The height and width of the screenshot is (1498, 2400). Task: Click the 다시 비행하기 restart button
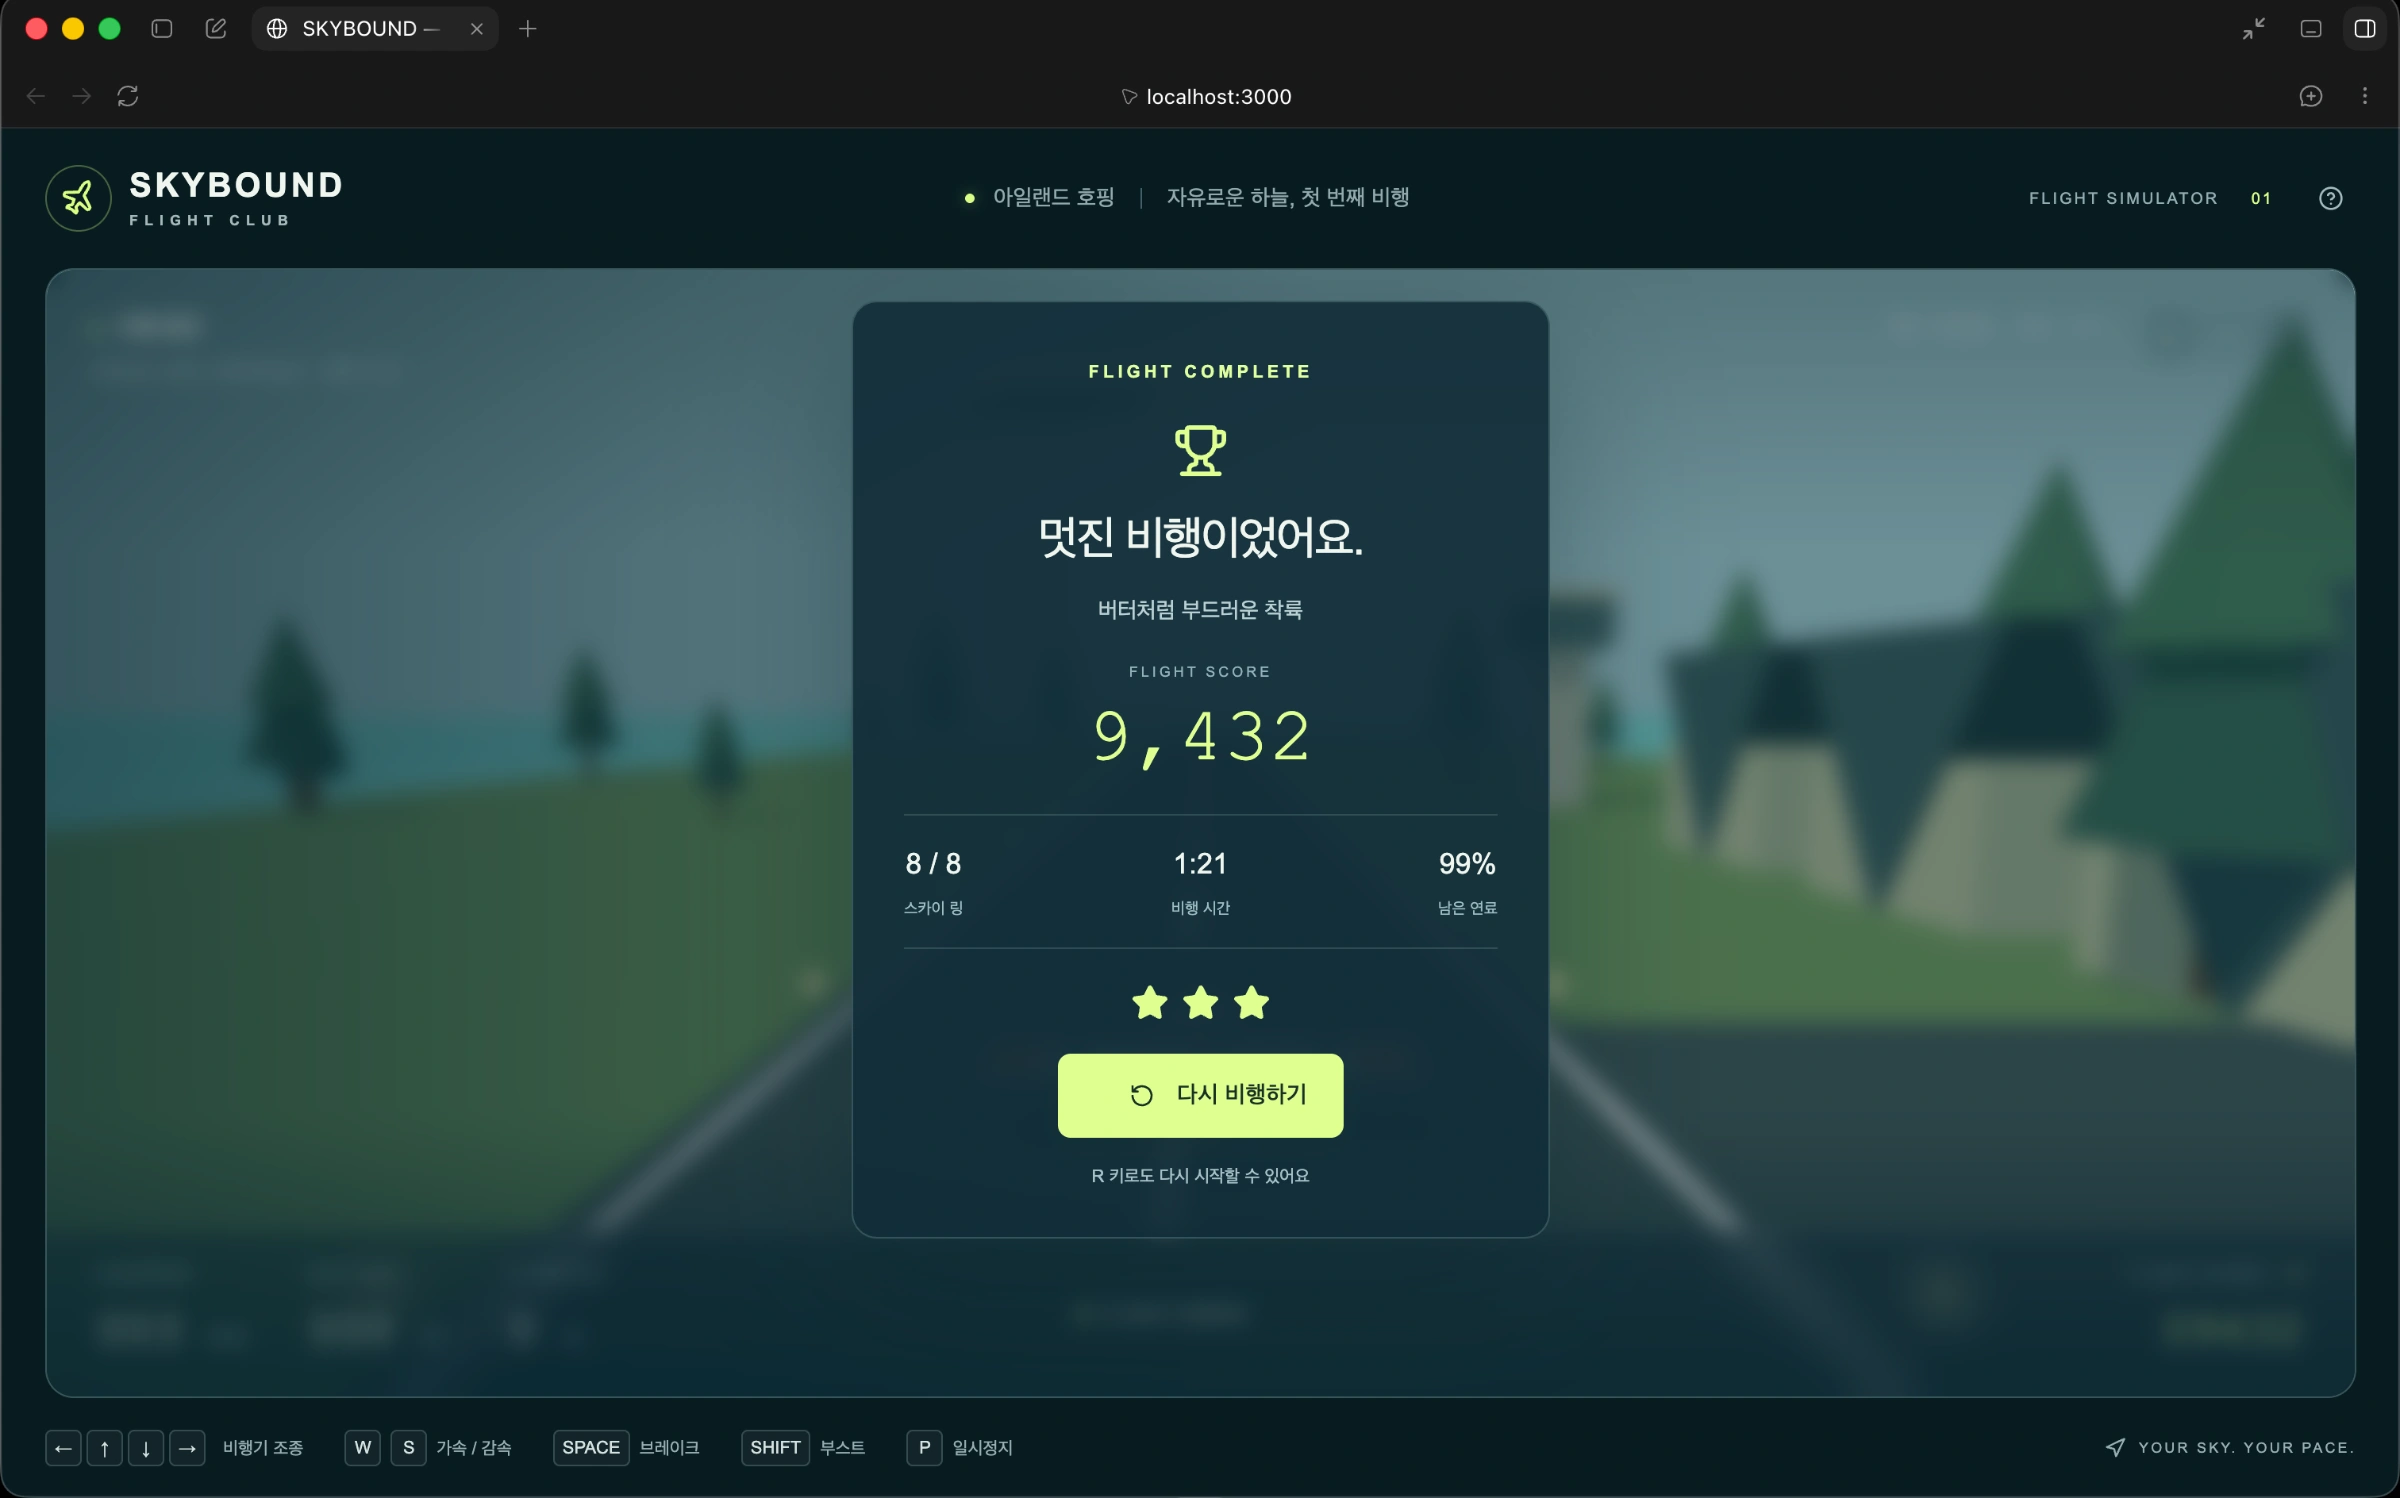click(1200, 1095)
